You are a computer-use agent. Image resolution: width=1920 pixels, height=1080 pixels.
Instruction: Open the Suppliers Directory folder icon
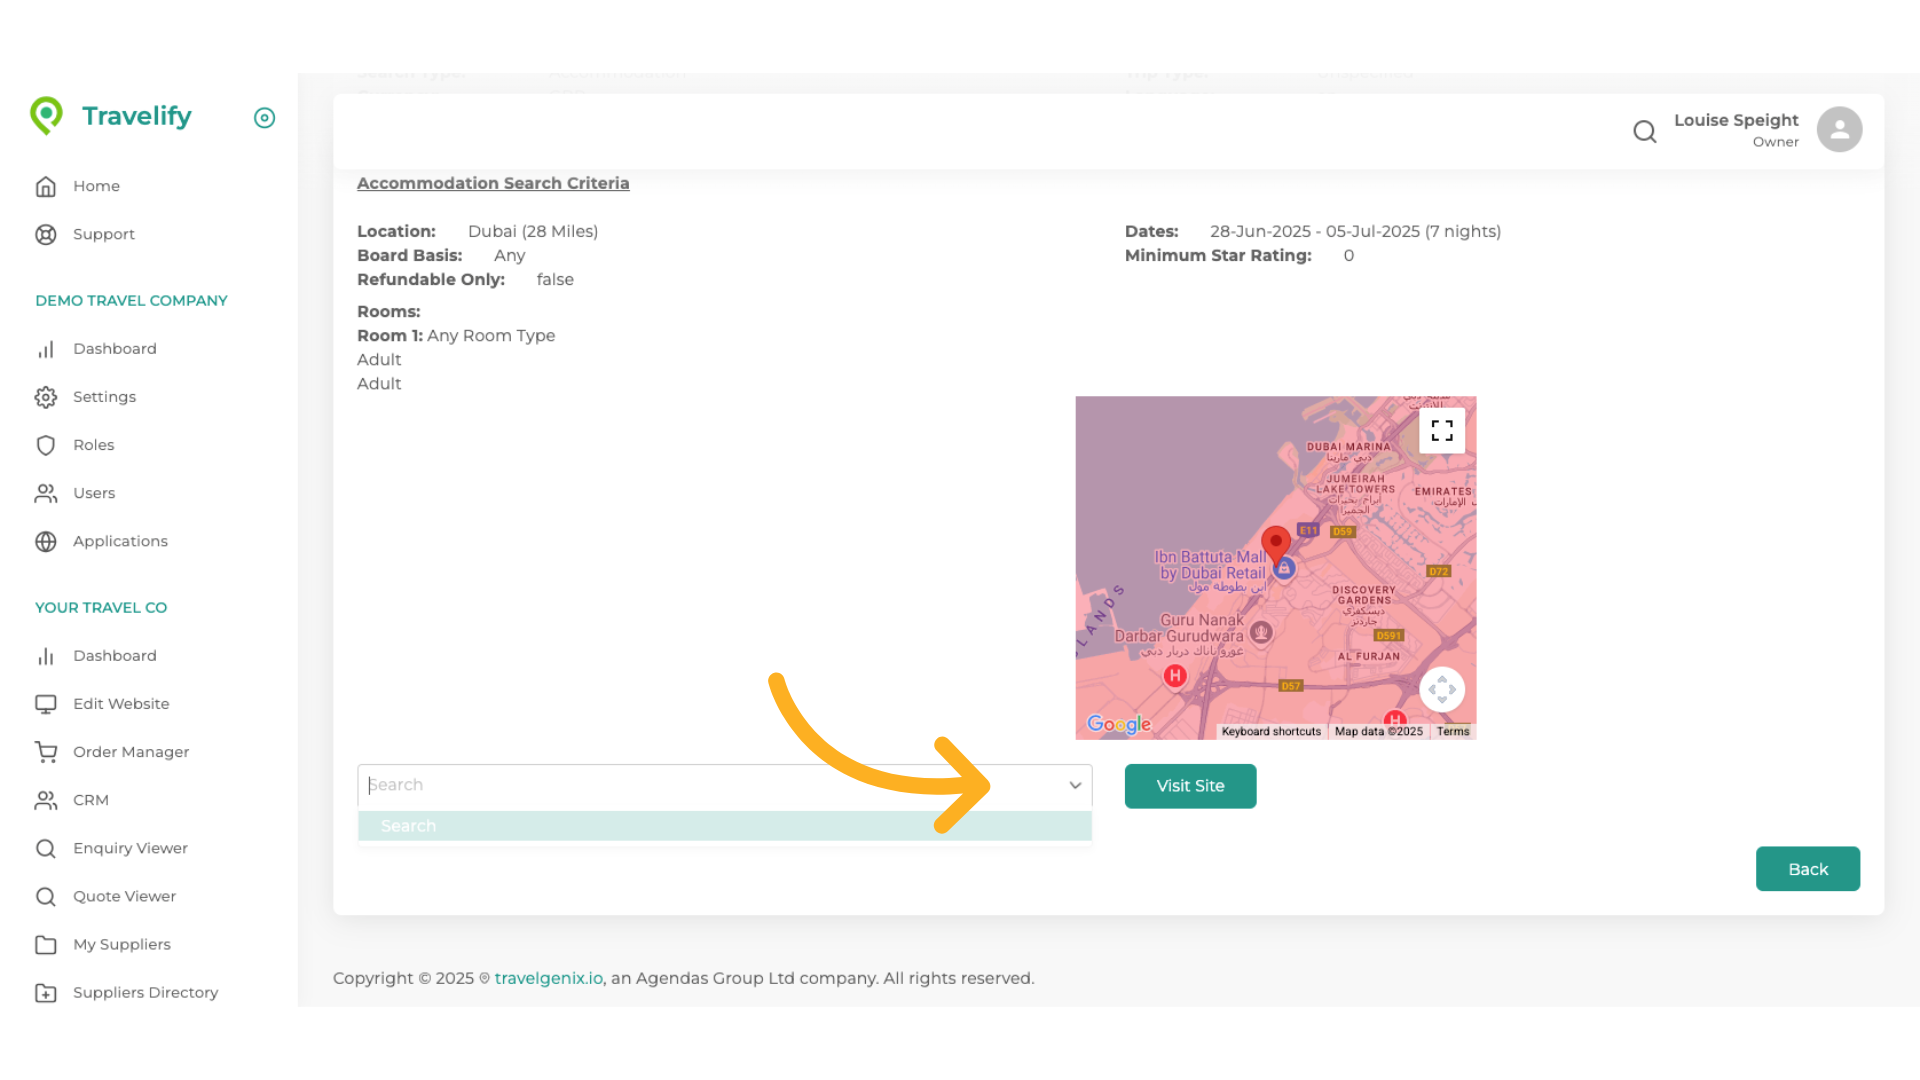click(x=46, y=992)
